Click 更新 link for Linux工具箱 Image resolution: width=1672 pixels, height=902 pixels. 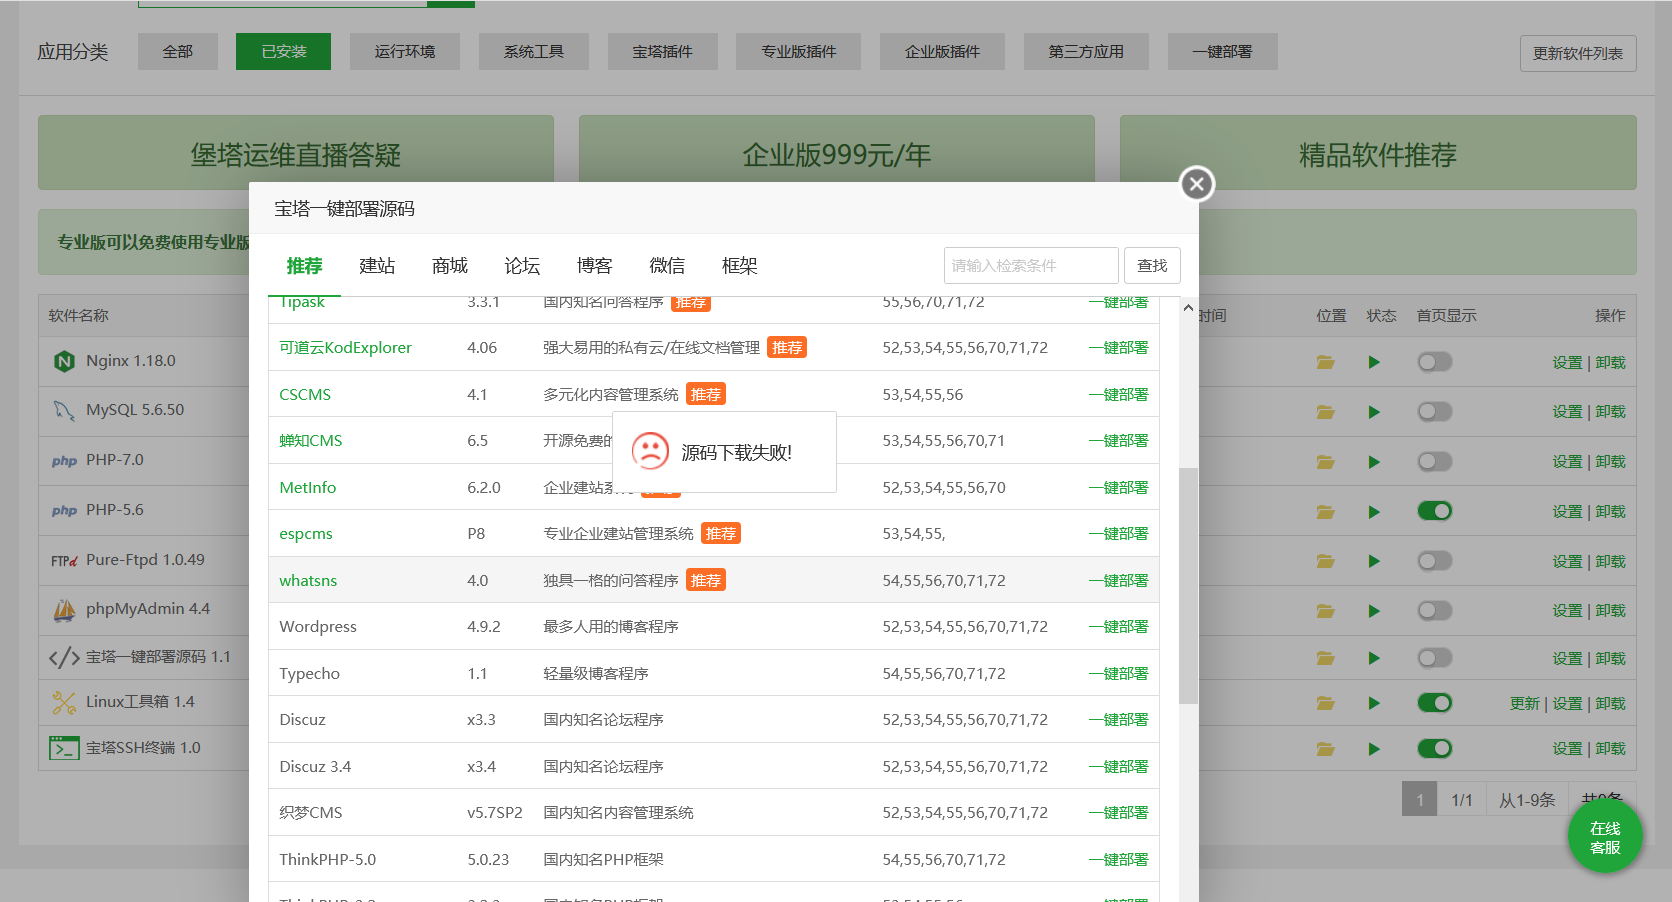click(x=1525, y=704)
